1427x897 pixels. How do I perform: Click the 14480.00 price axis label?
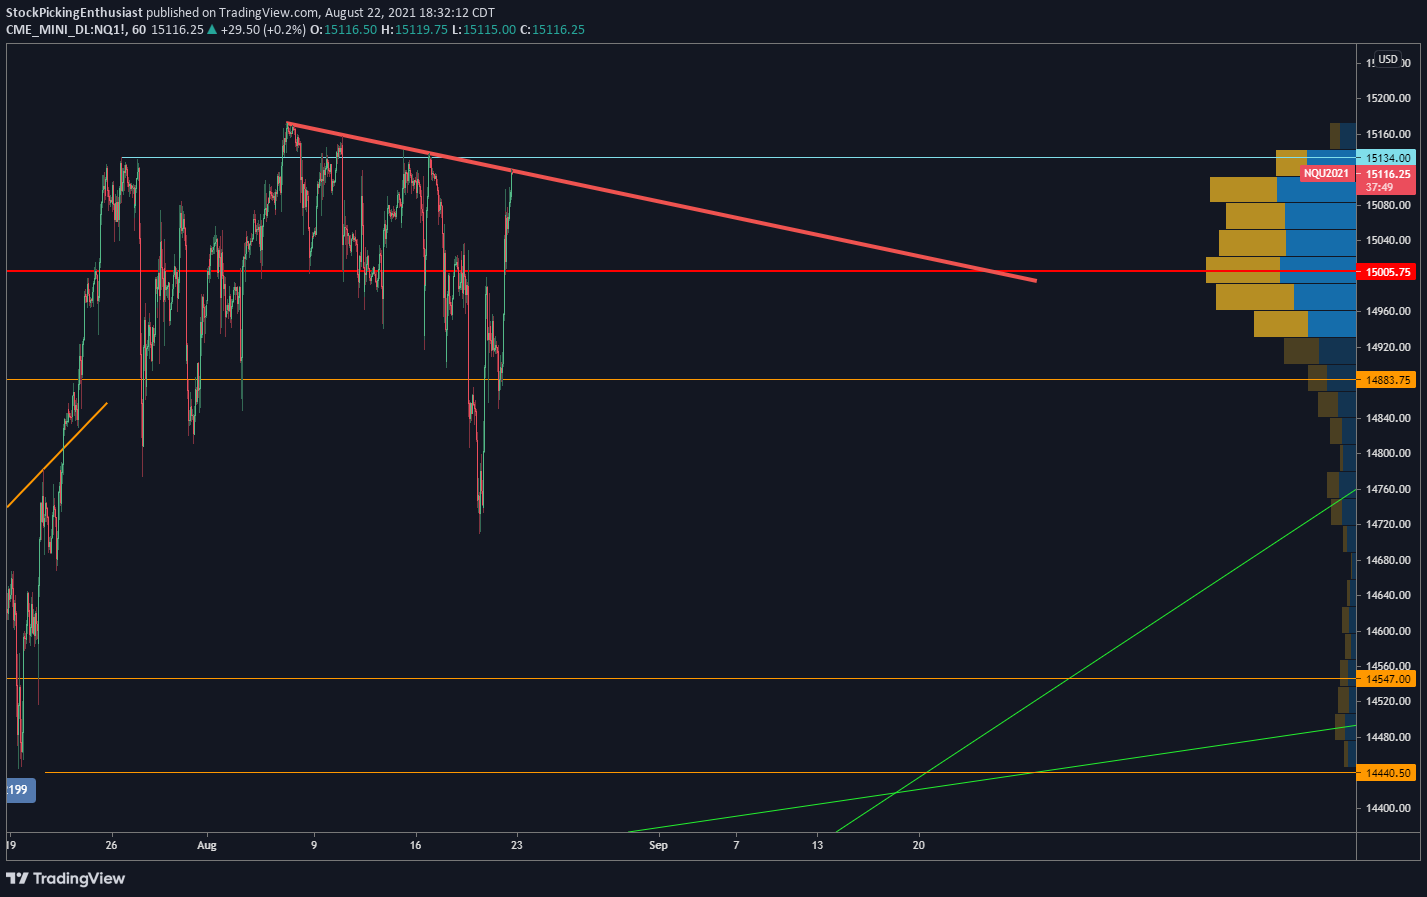coord(1389,737)
